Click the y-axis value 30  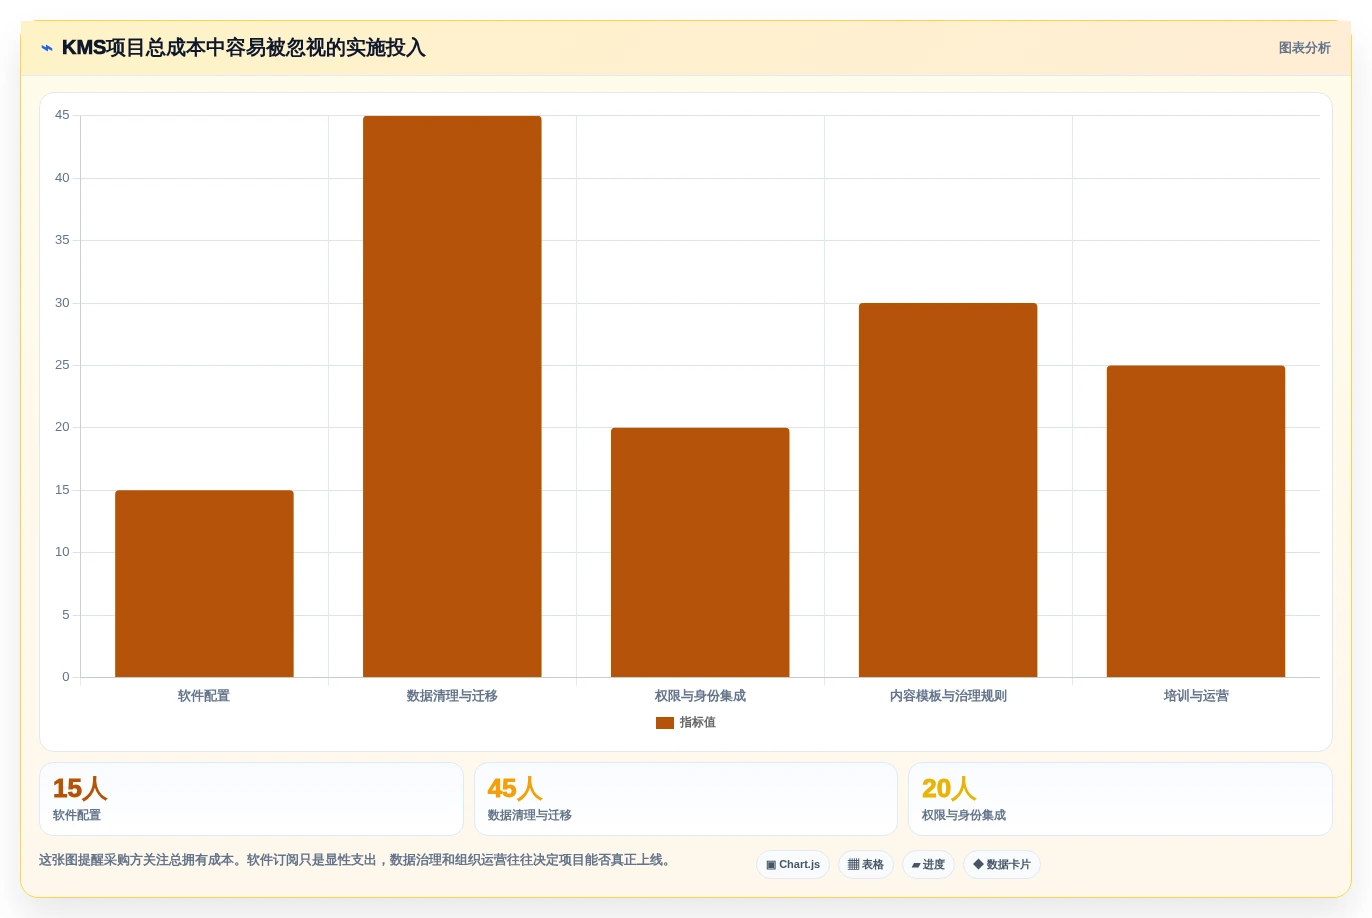coord(62,303)
